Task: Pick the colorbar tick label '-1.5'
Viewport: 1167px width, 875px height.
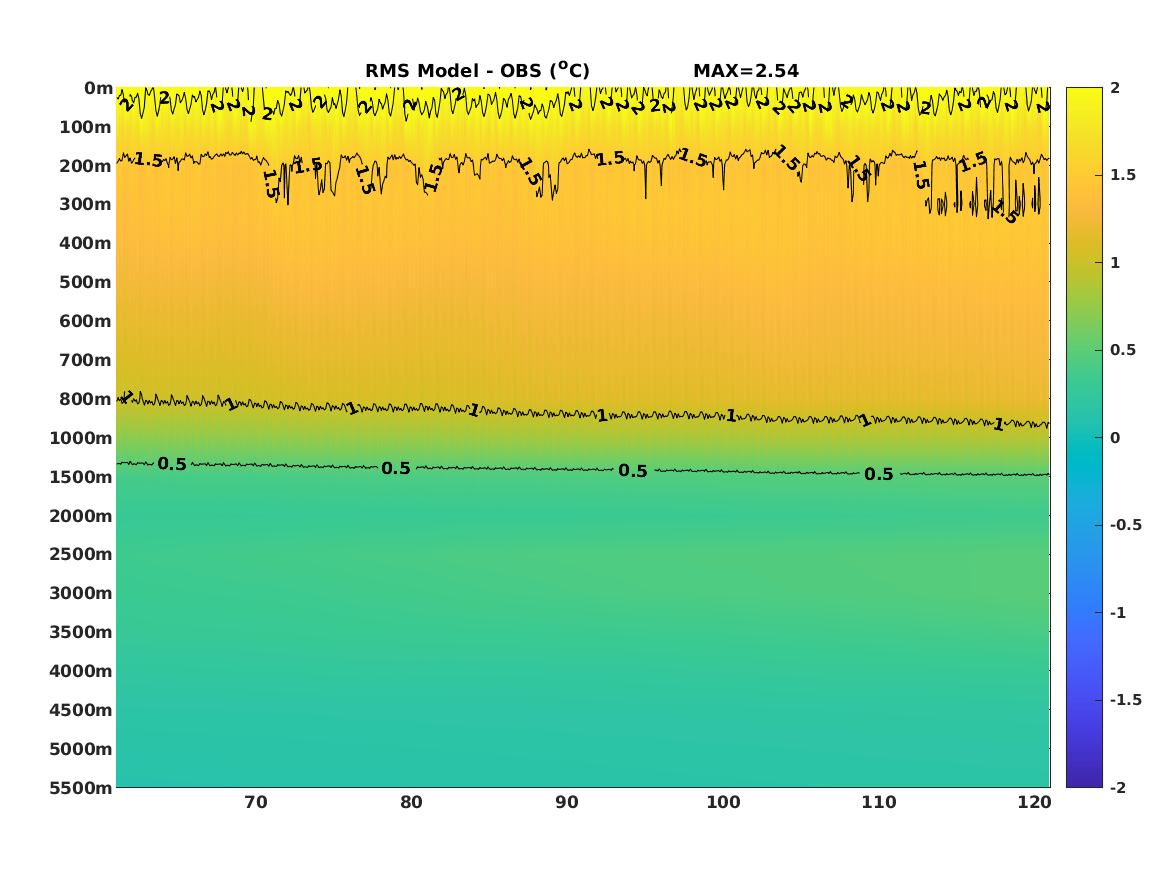Action: pyautogui.click(x=1125, y=700)
